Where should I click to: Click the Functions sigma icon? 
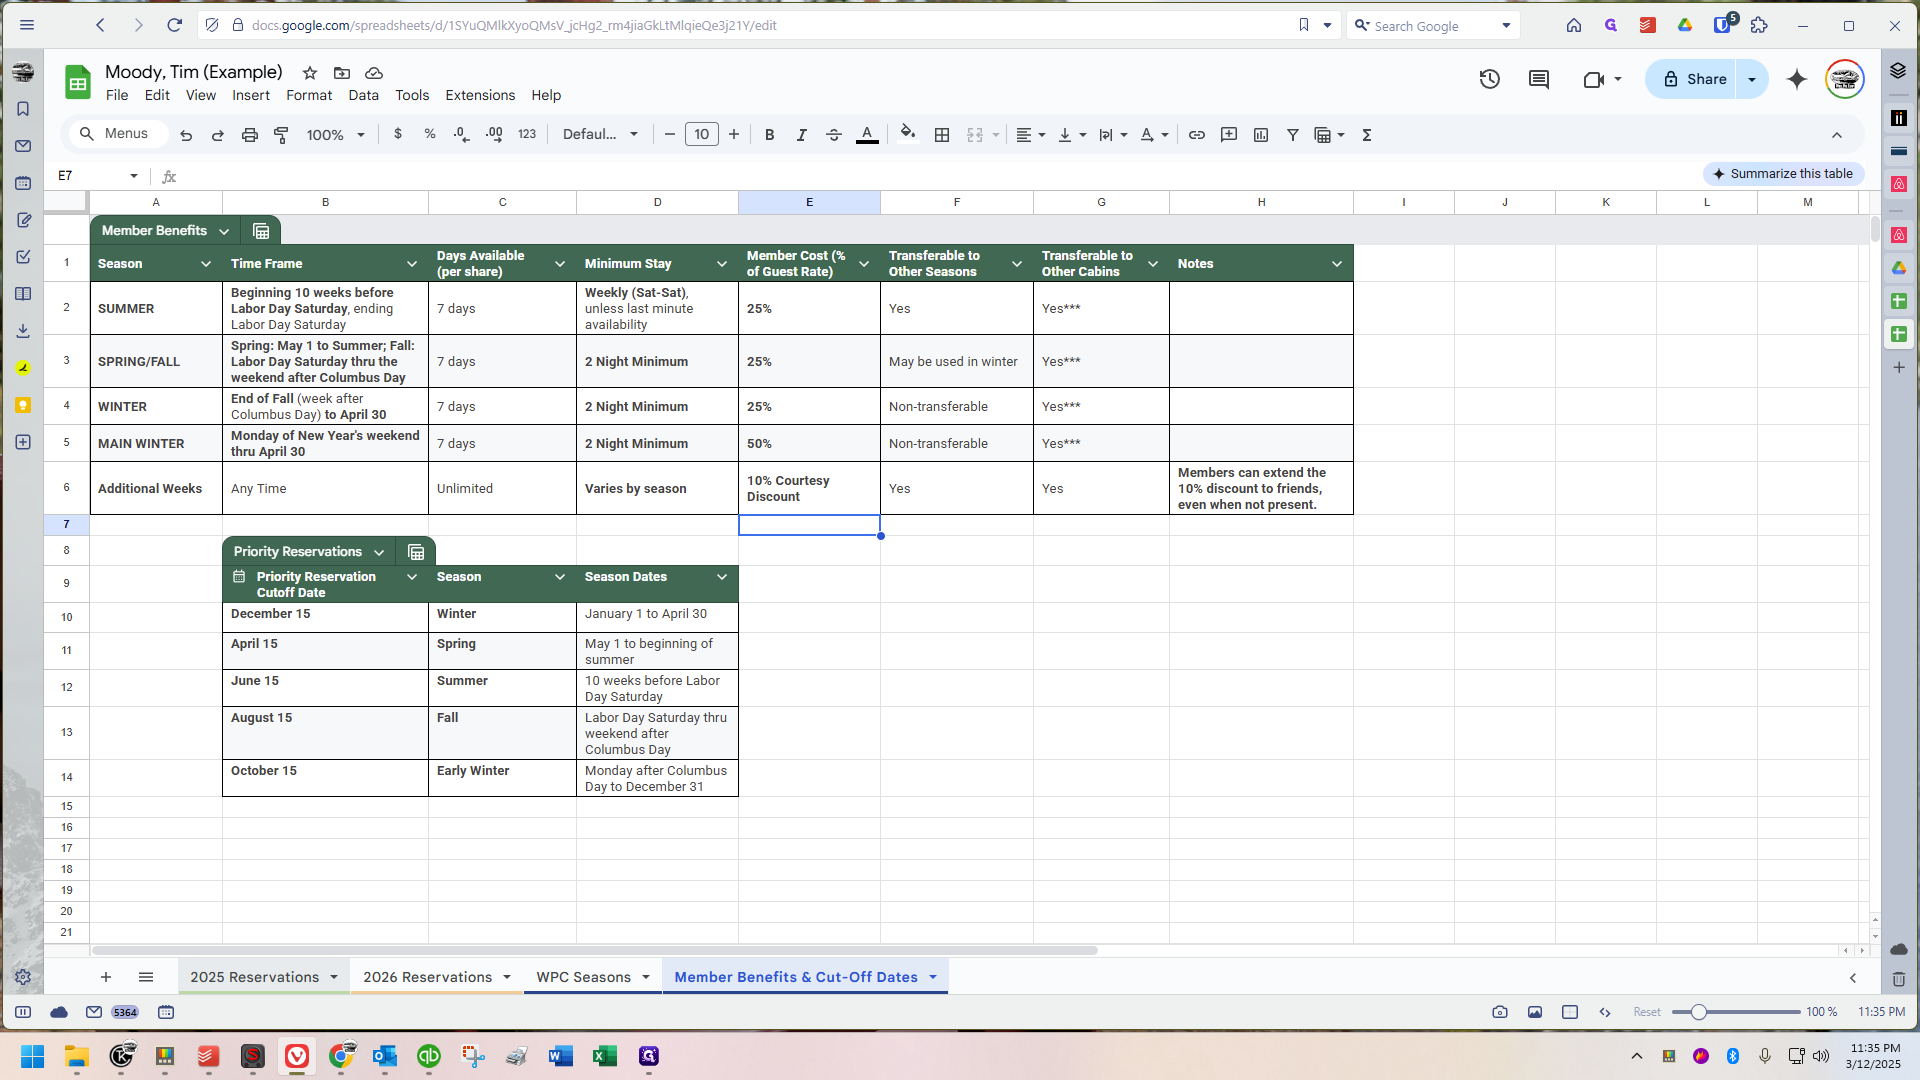coord(1366,135)
